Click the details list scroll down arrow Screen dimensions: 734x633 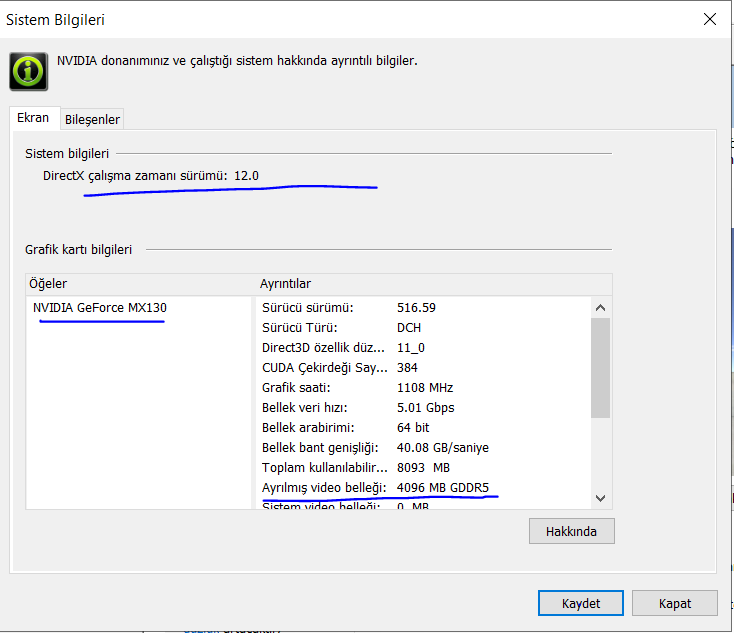pos(601,498)
